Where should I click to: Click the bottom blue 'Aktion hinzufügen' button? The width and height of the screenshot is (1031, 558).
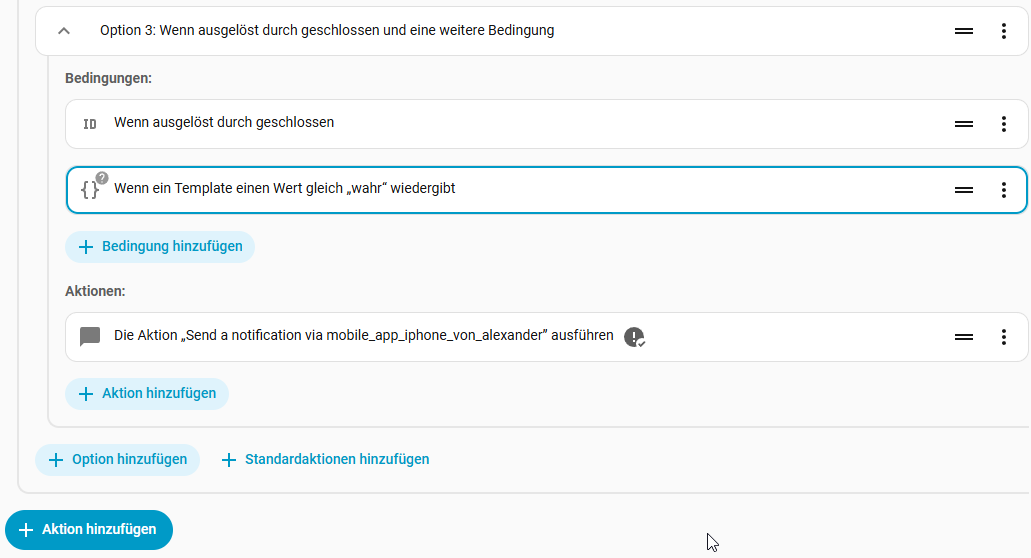pos(89,530)
